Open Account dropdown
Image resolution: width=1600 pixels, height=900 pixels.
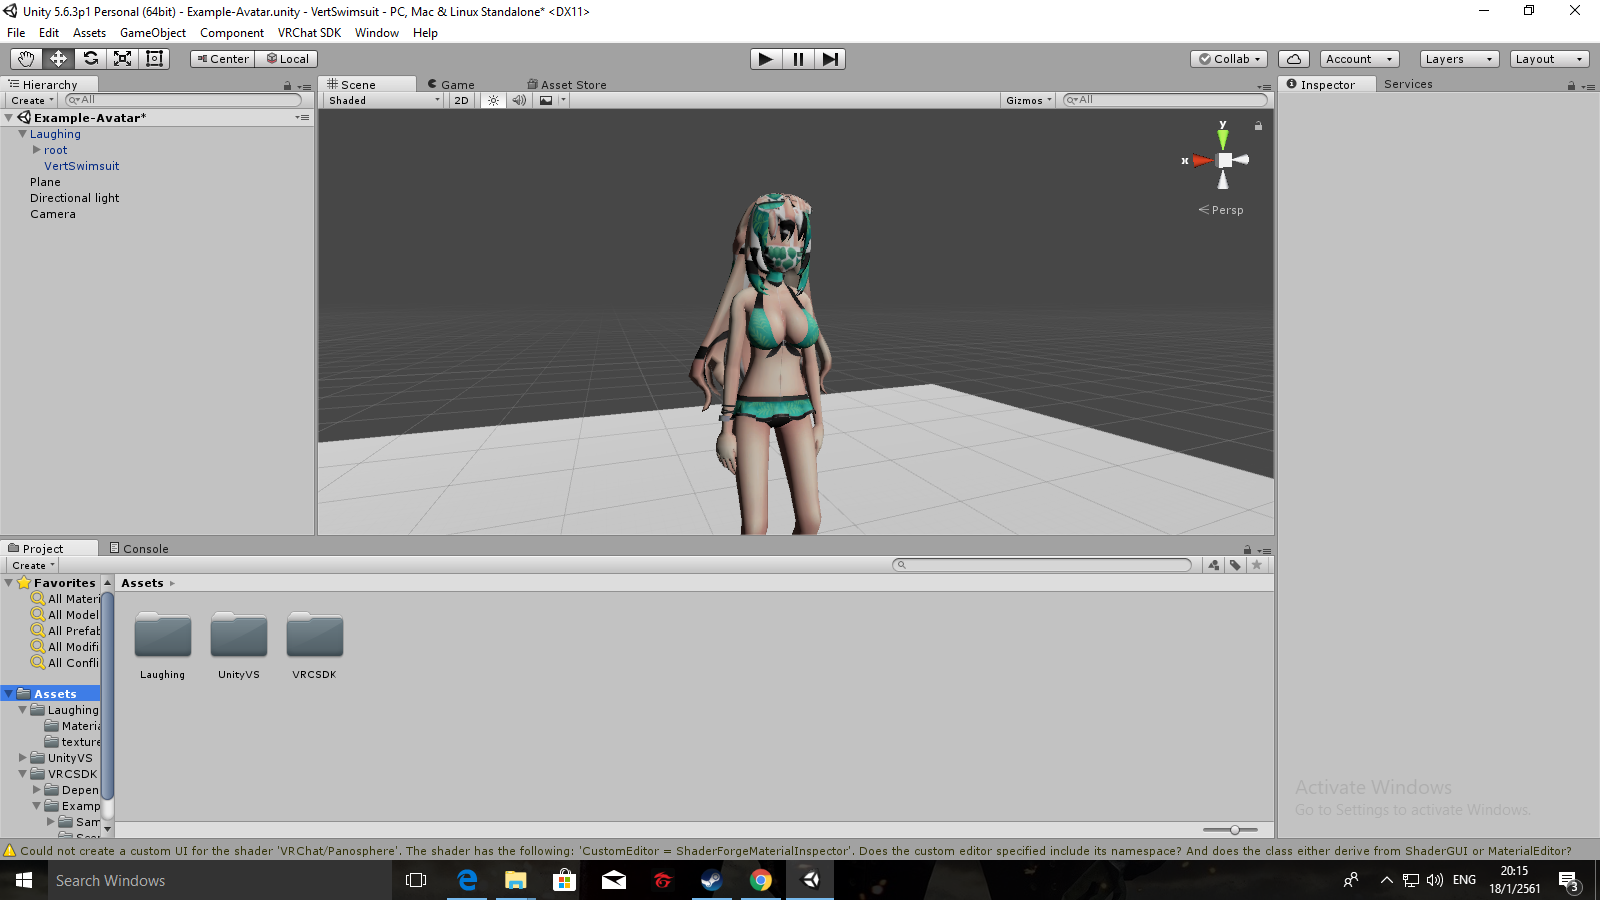point(1359,59)
